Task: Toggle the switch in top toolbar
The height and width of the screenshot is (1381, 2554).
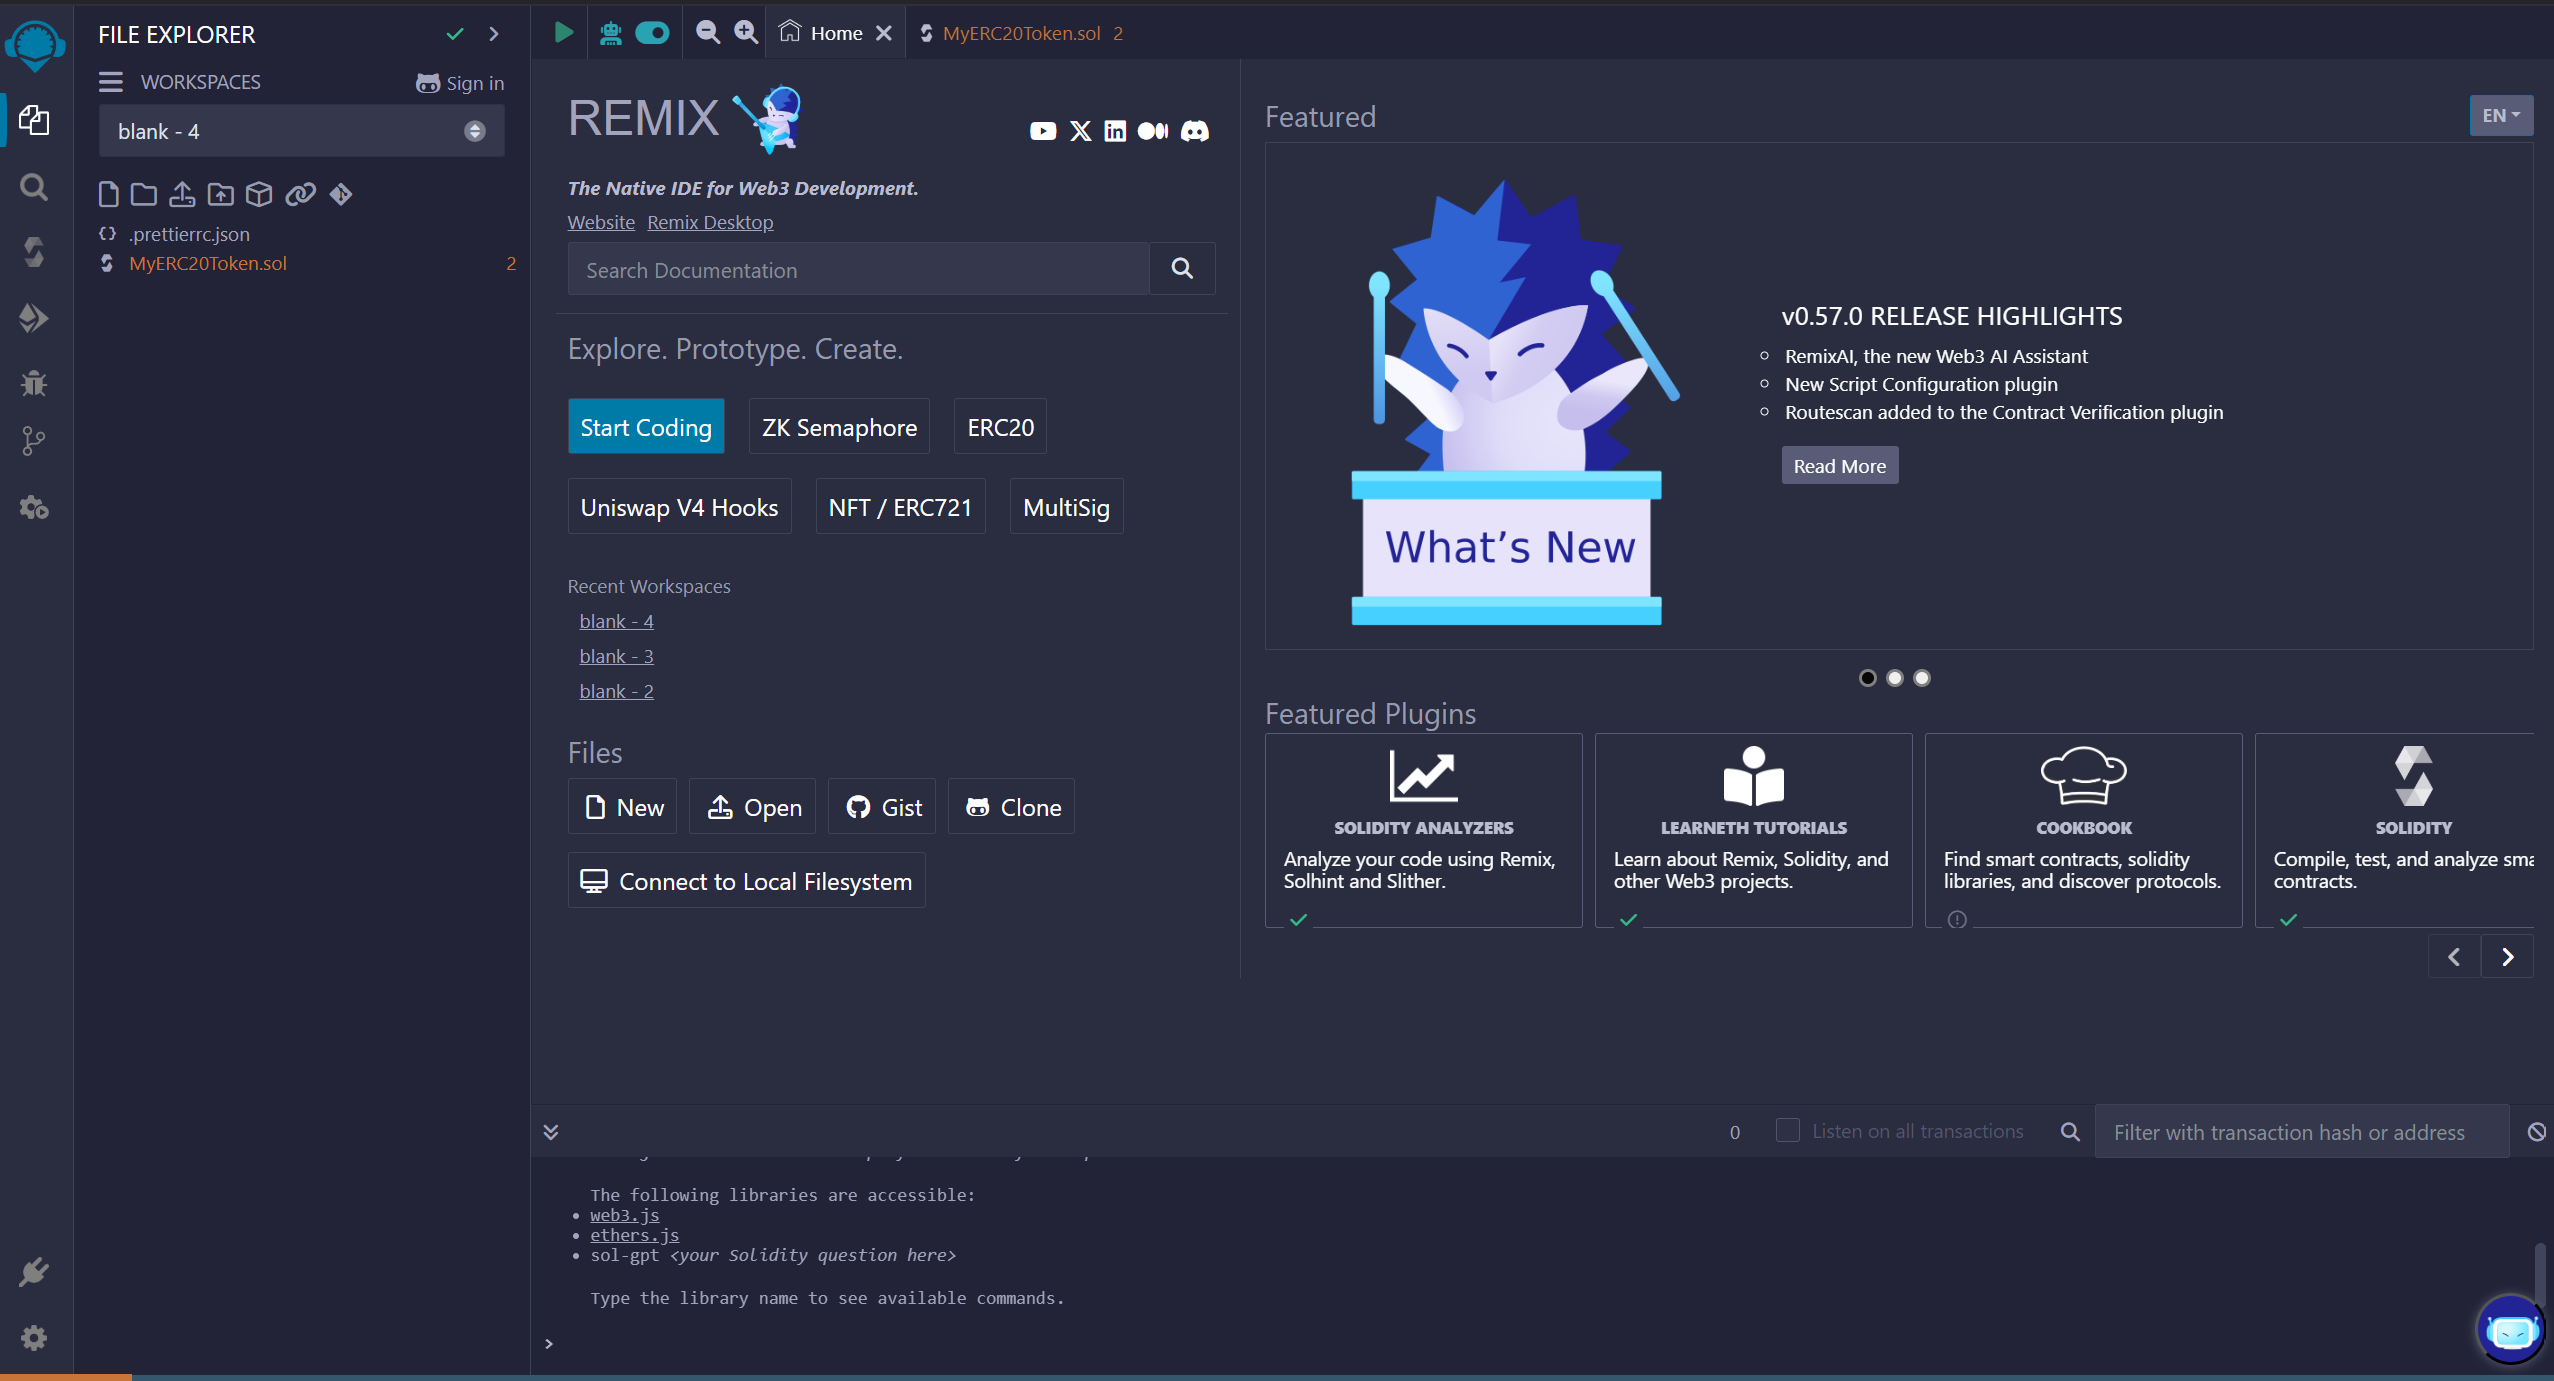Action: 652,33
